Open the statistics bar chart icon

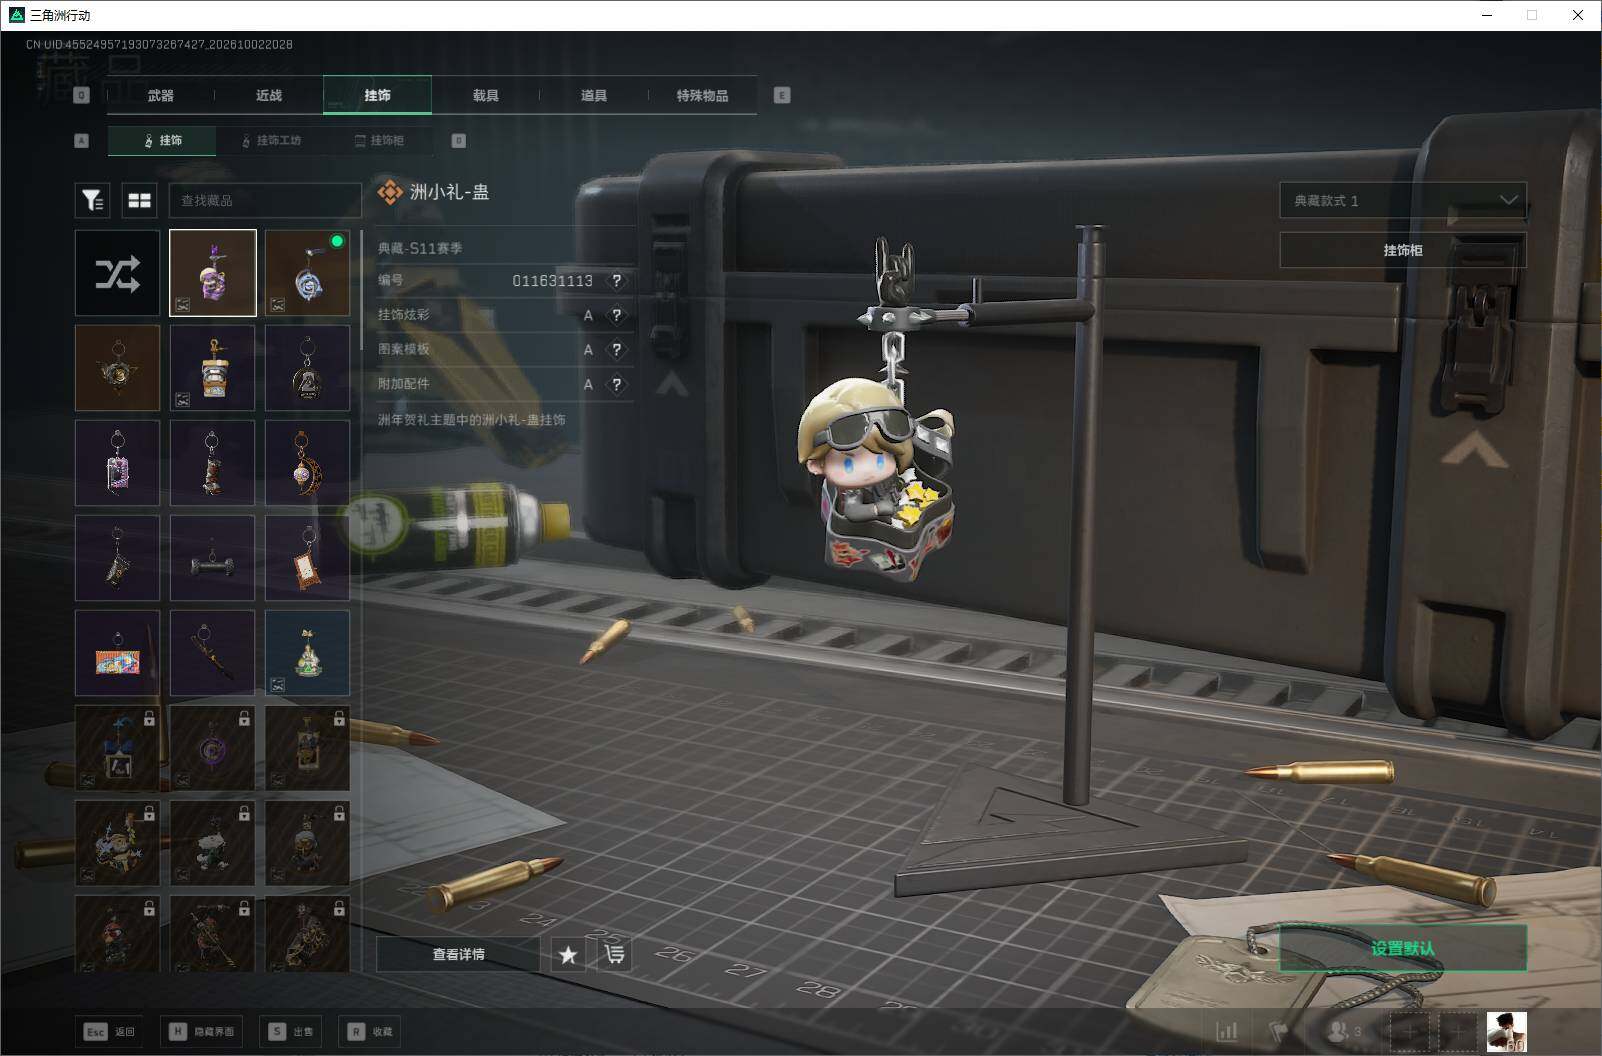click(1226, 1031)
